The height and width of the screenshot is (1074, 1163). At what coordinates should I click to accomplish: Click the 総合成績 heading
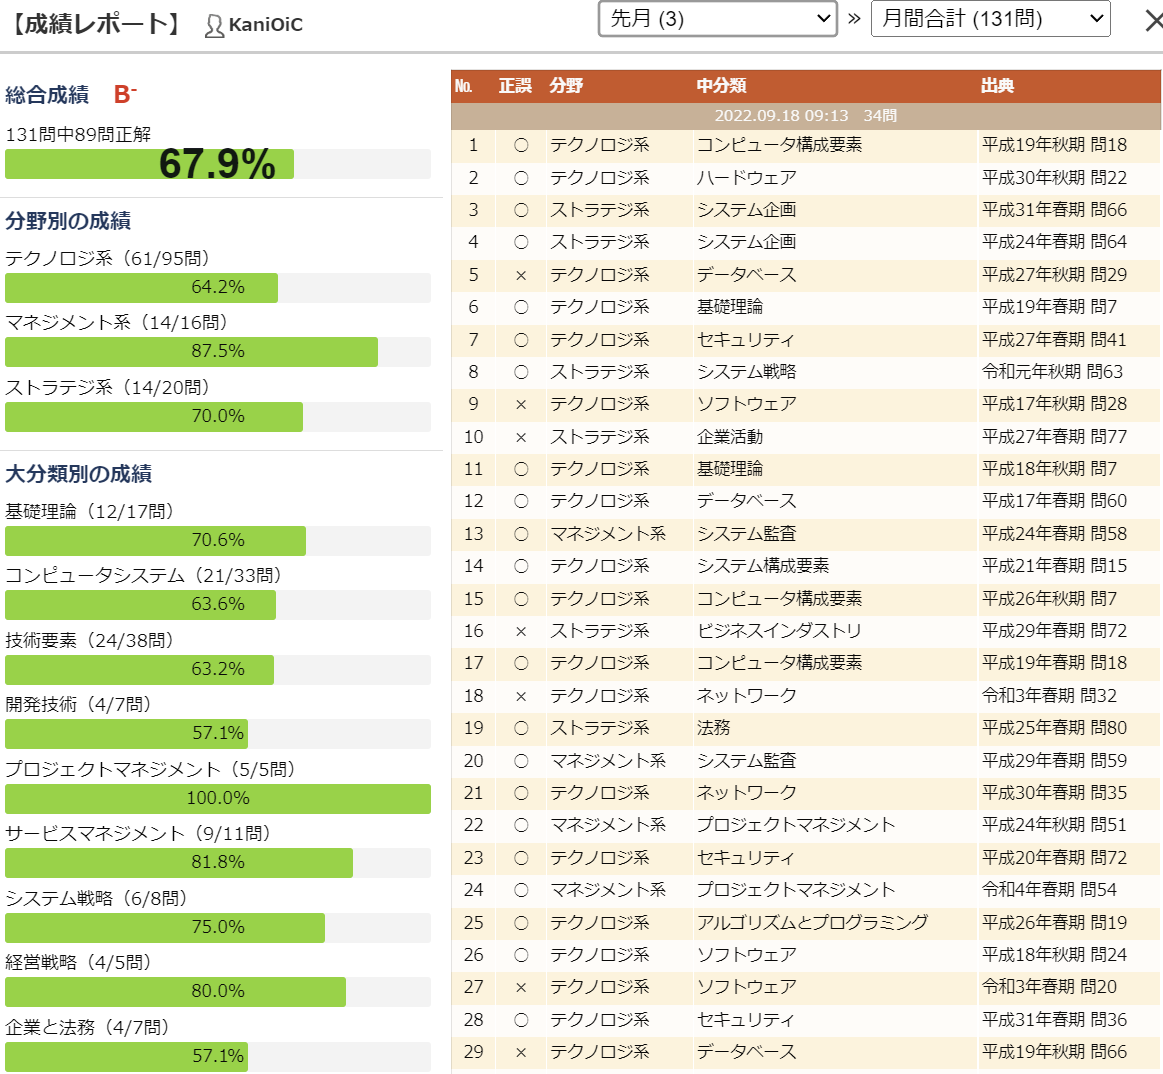pyautogui.click(x=47, y=95)
